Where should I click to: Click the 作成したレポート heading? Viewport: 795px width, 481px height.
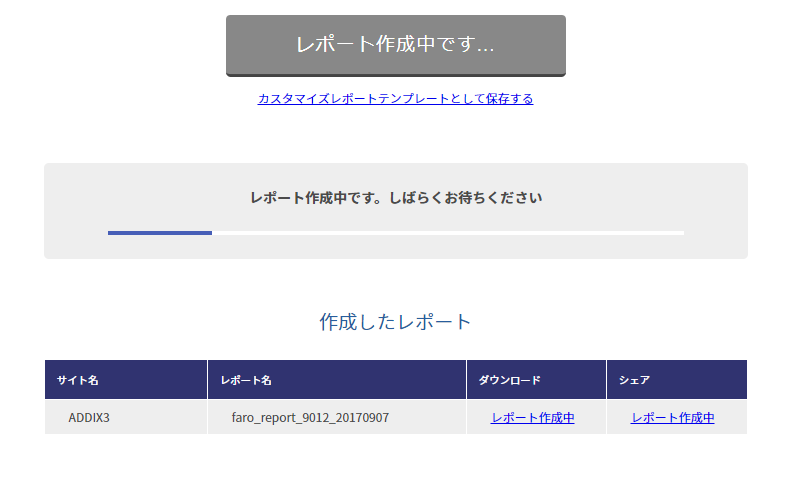pos(395,322)
